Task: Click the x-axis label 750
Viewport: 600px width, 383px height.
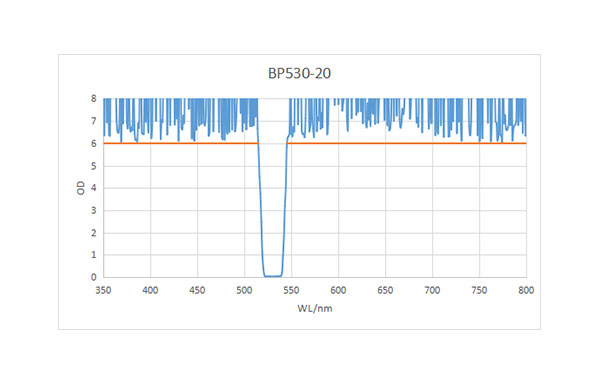Action: 479,290
